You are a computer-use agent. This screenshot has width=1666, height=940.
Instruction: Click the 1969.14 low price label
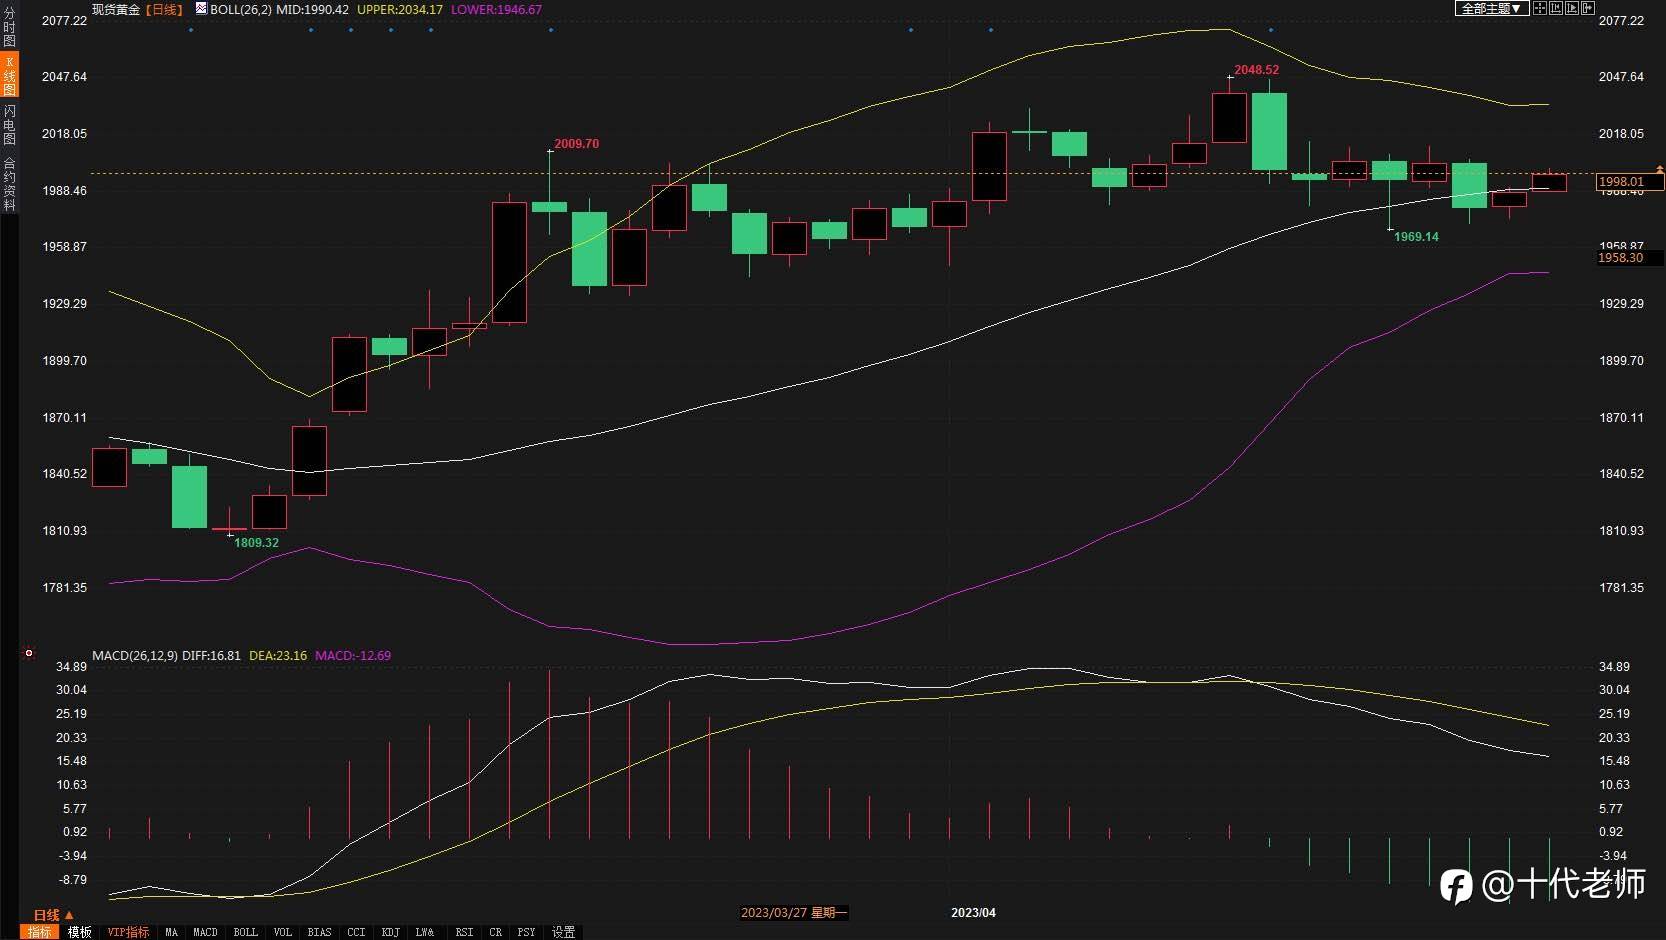click(1416, 237)
